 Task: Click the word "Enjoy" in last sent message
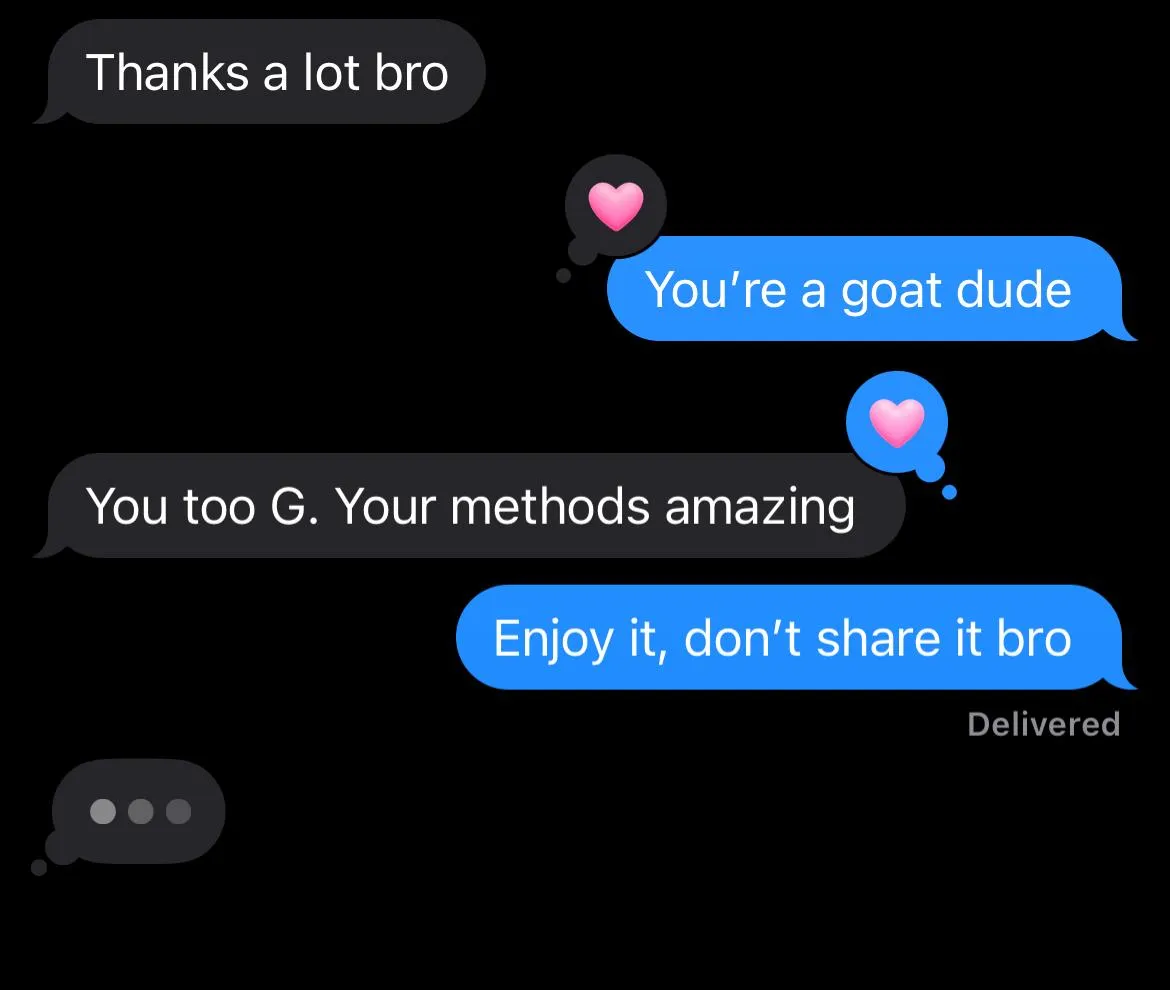pyautogui.click(x=553, y=640)
